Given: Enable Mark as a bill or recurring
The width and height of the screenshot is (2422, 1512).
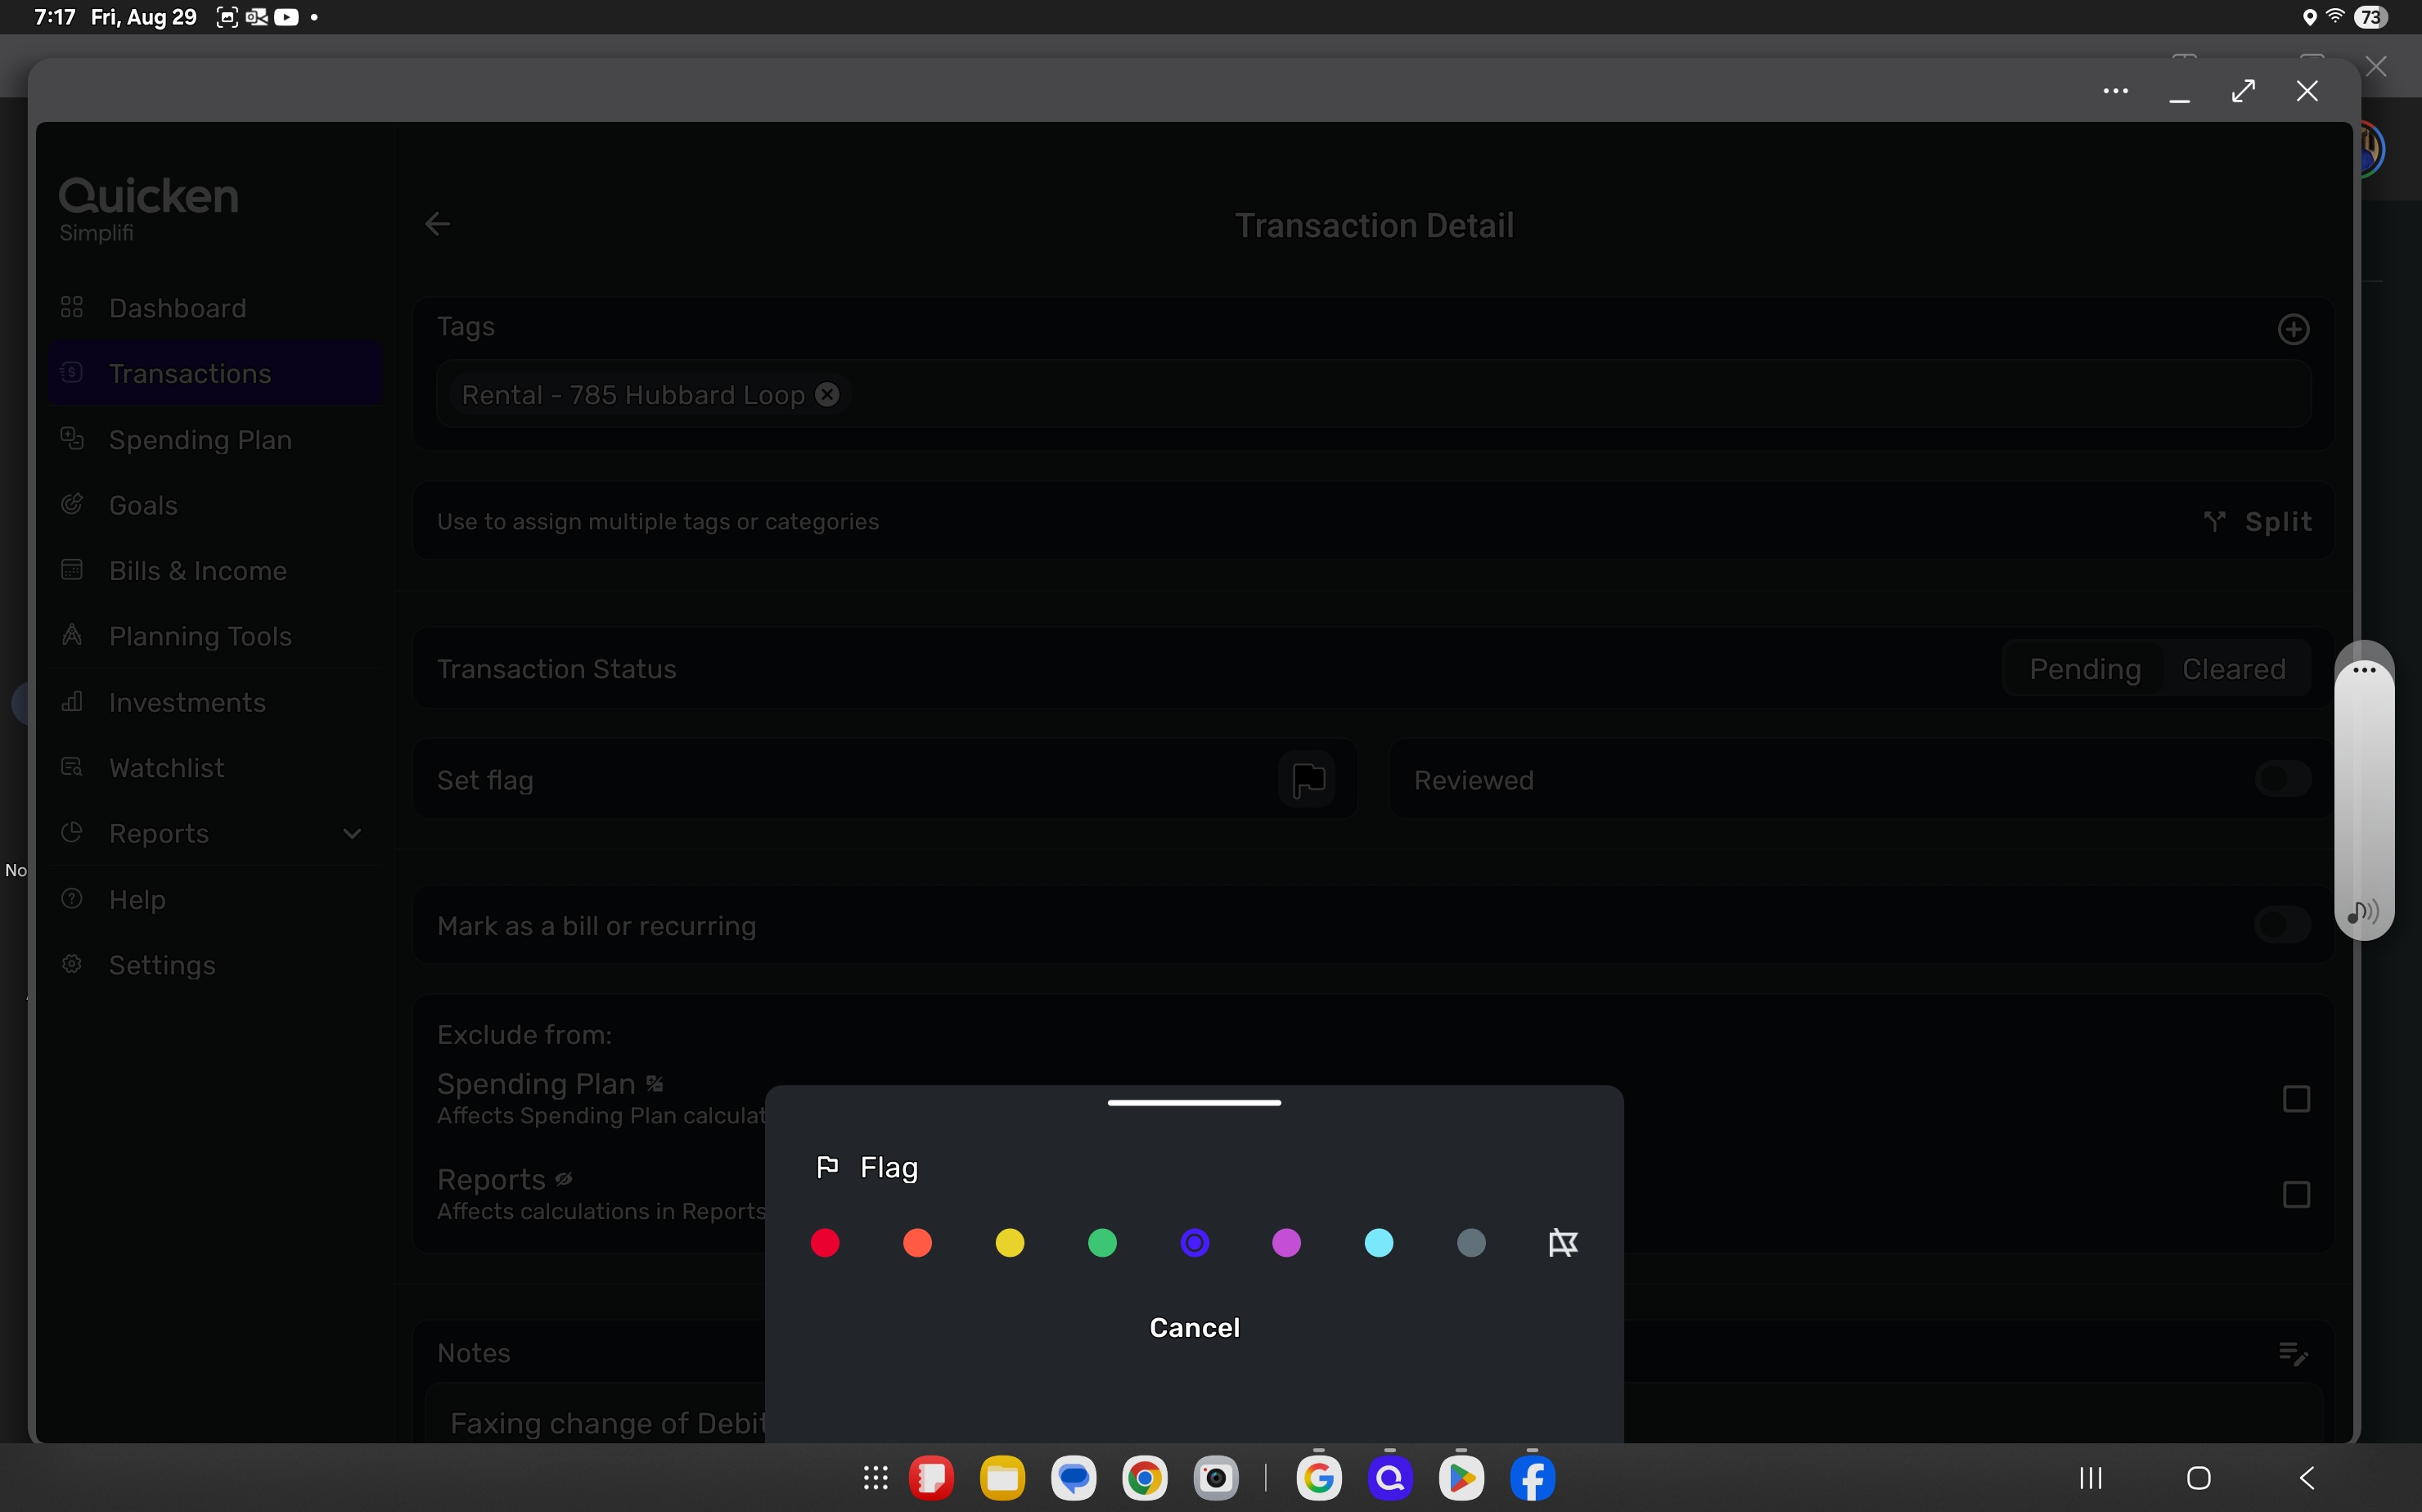Looking at the screenshot, I should tap(2282, 925).
